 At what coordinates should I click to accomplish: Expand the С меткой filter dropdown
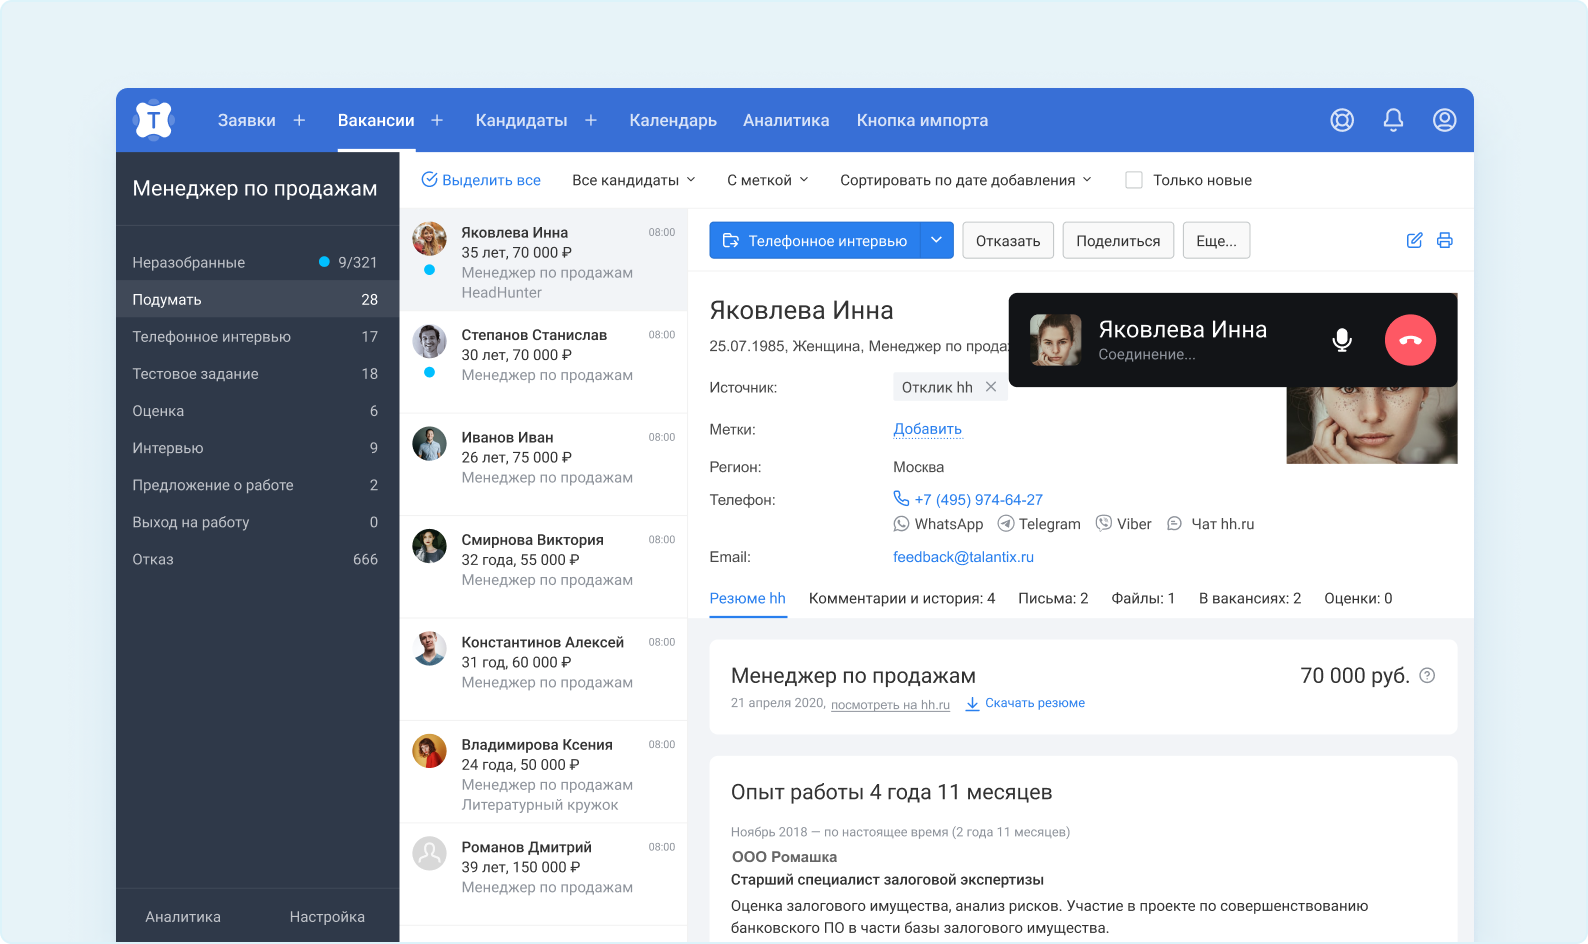[x=768, y=180]
